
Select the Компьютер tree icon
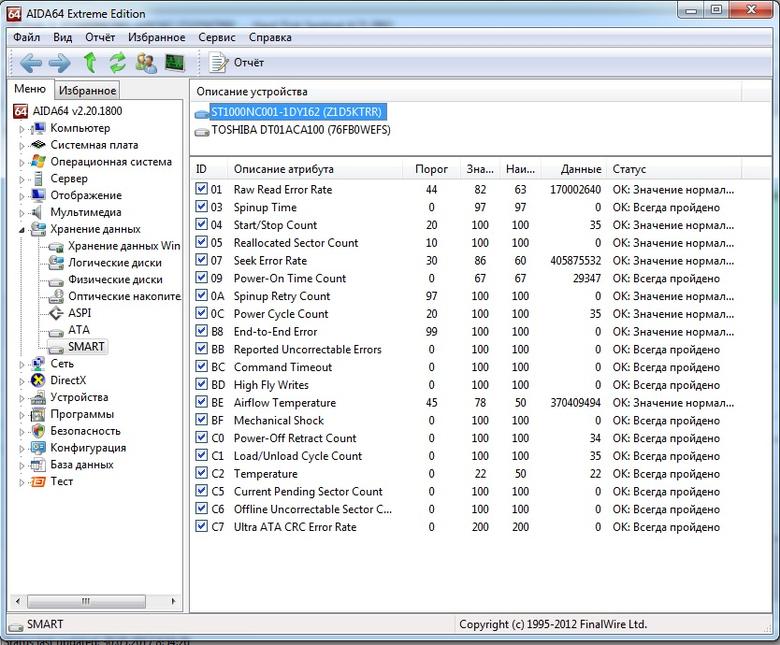[x=38, y=128]
